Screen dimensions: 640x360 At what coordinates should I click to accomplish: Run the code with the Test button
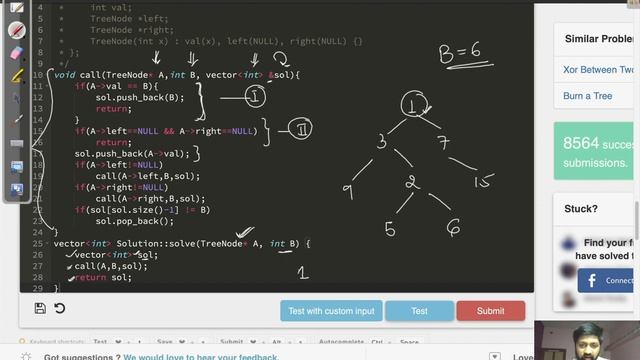pyautogui.click(x=419, y=311)
